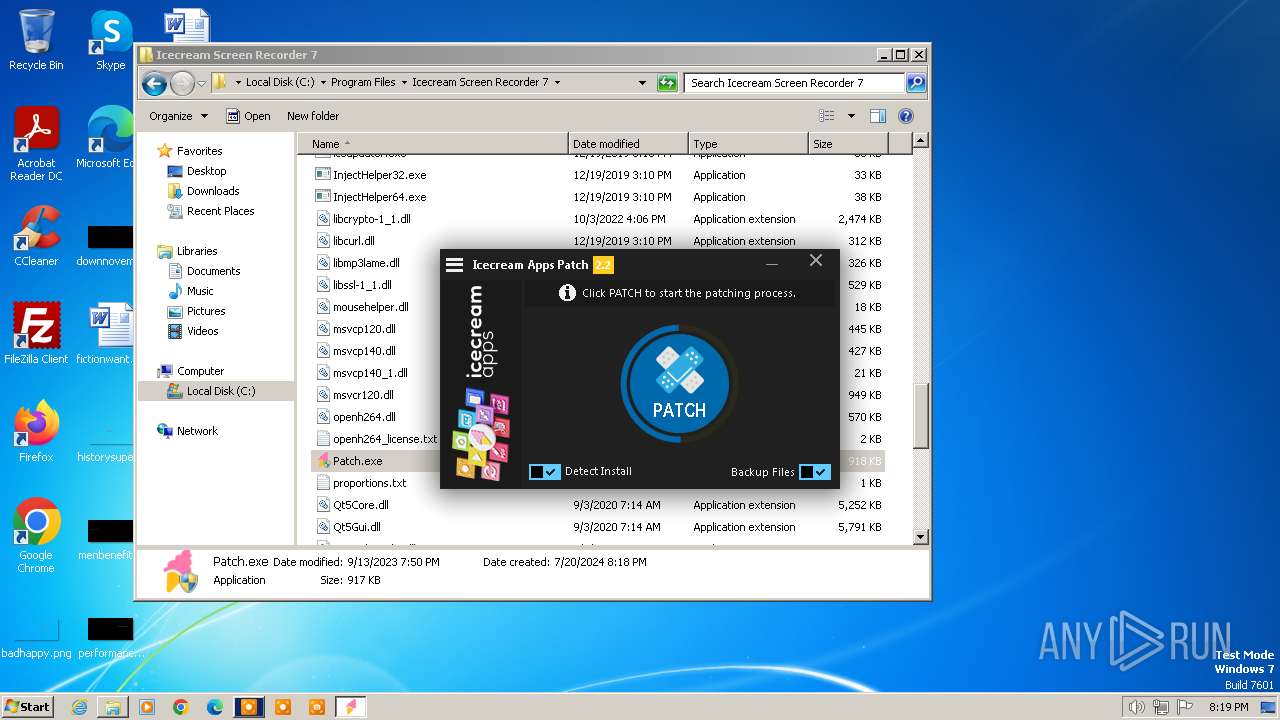Select the Documents library
This screenshot has width=1280, height=720.
pos(213,271)
